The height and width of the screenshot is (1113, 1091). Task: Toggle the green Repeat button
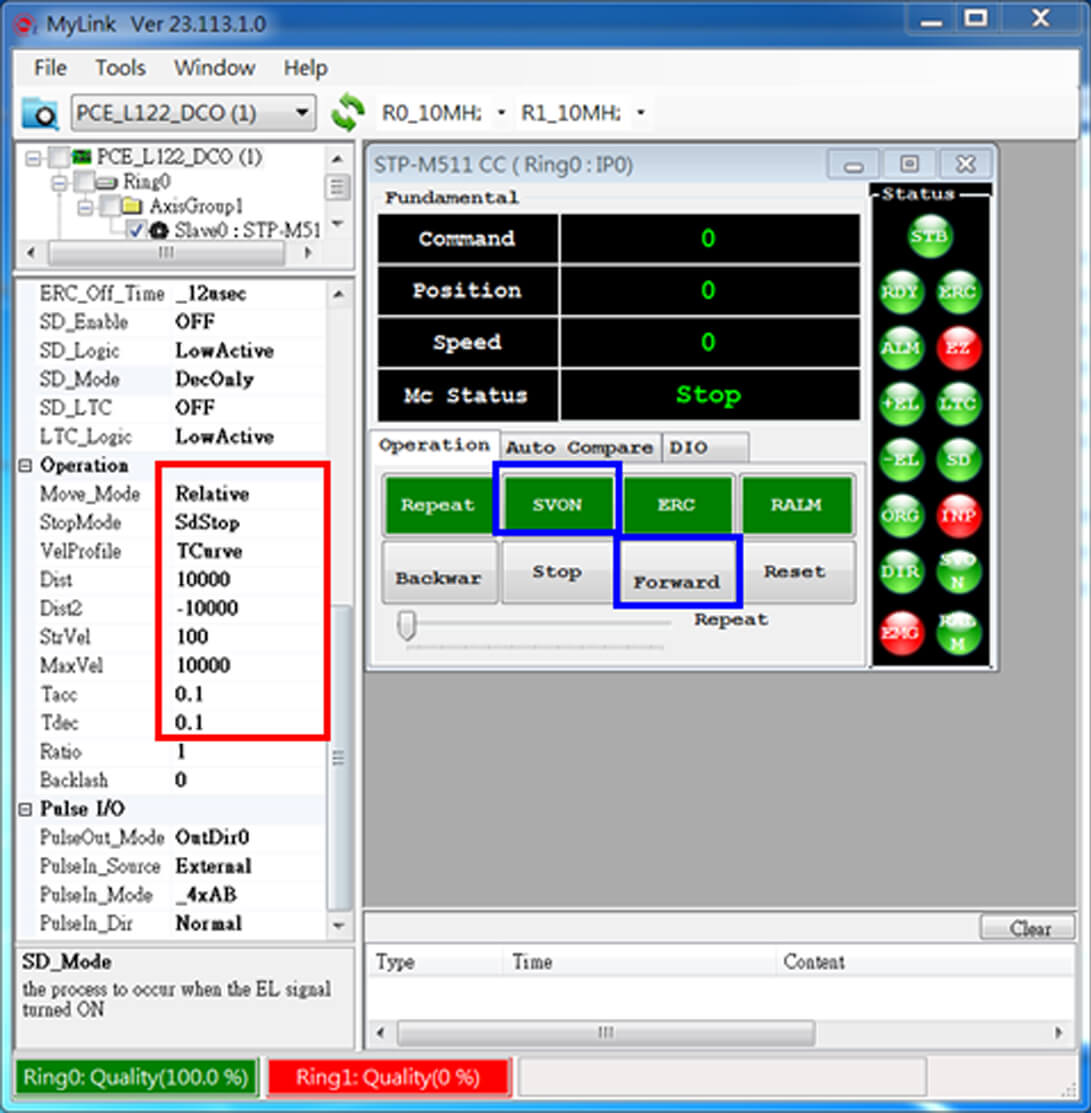[x=438, y=505]
